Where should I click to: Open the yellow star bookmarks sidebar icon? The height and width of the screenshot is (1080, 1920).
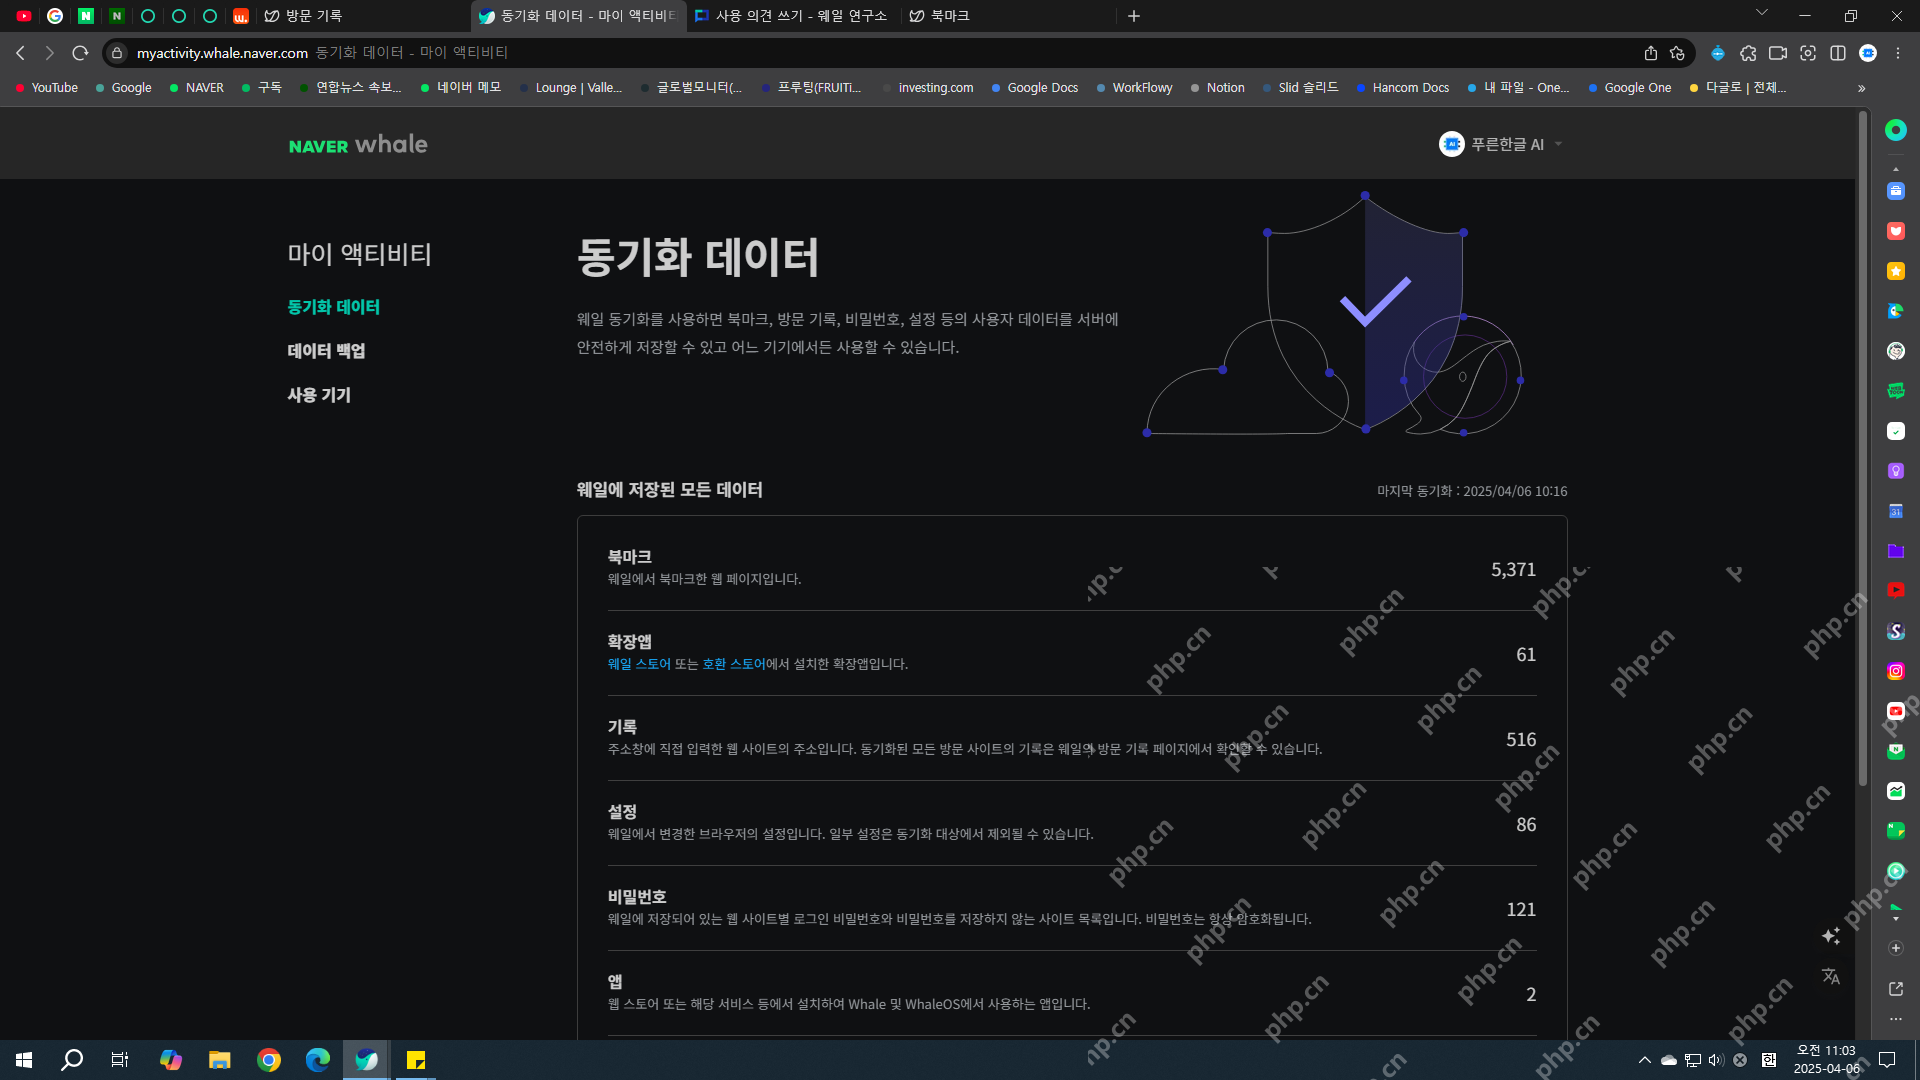(1895, 271)
